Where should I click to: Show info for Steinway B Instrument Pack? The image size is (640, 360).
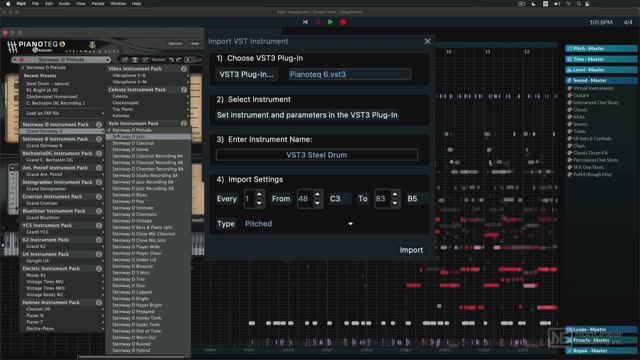click(99, 139)
